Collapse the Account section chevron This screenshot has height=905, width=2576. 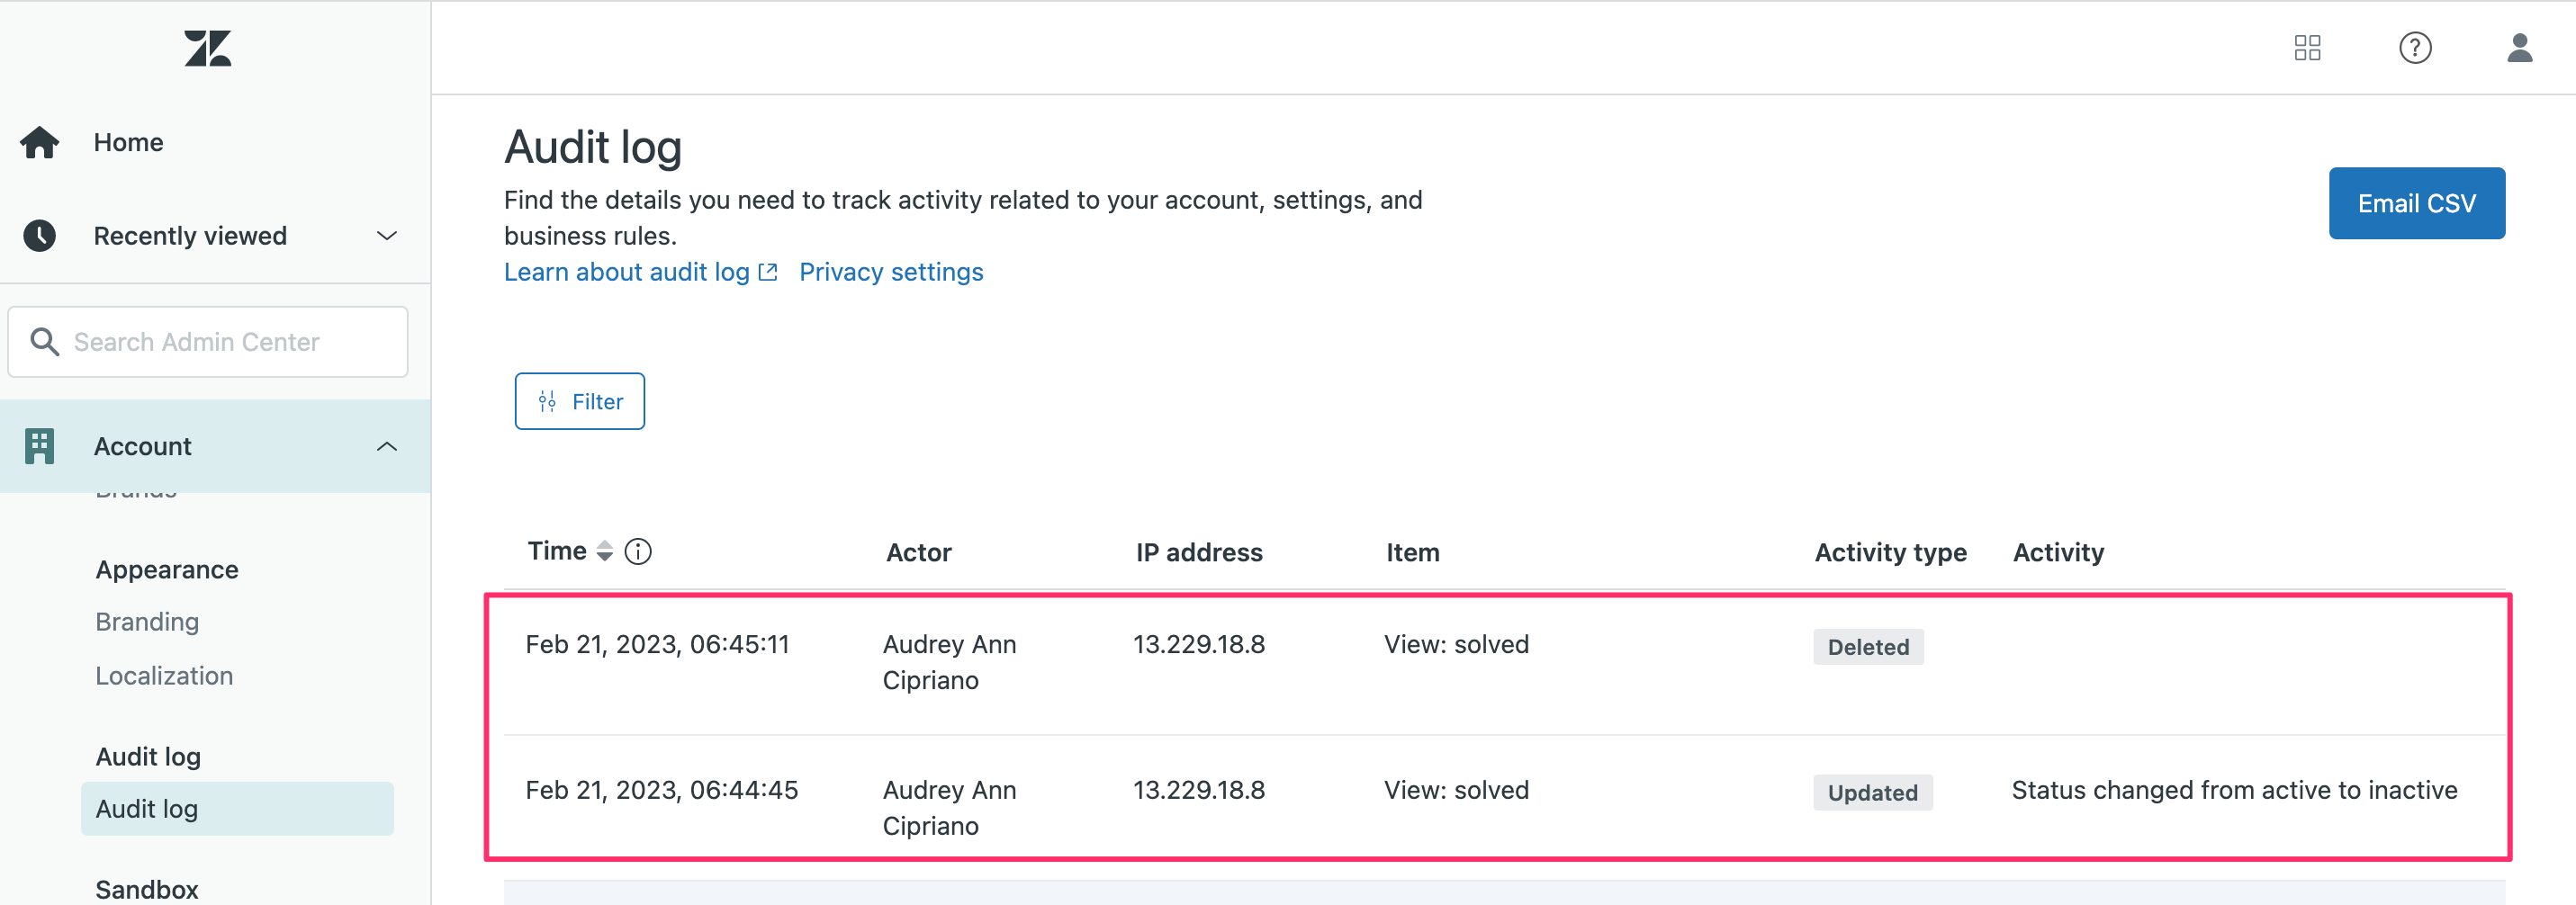pyautogui.click(x=386, y=446)
